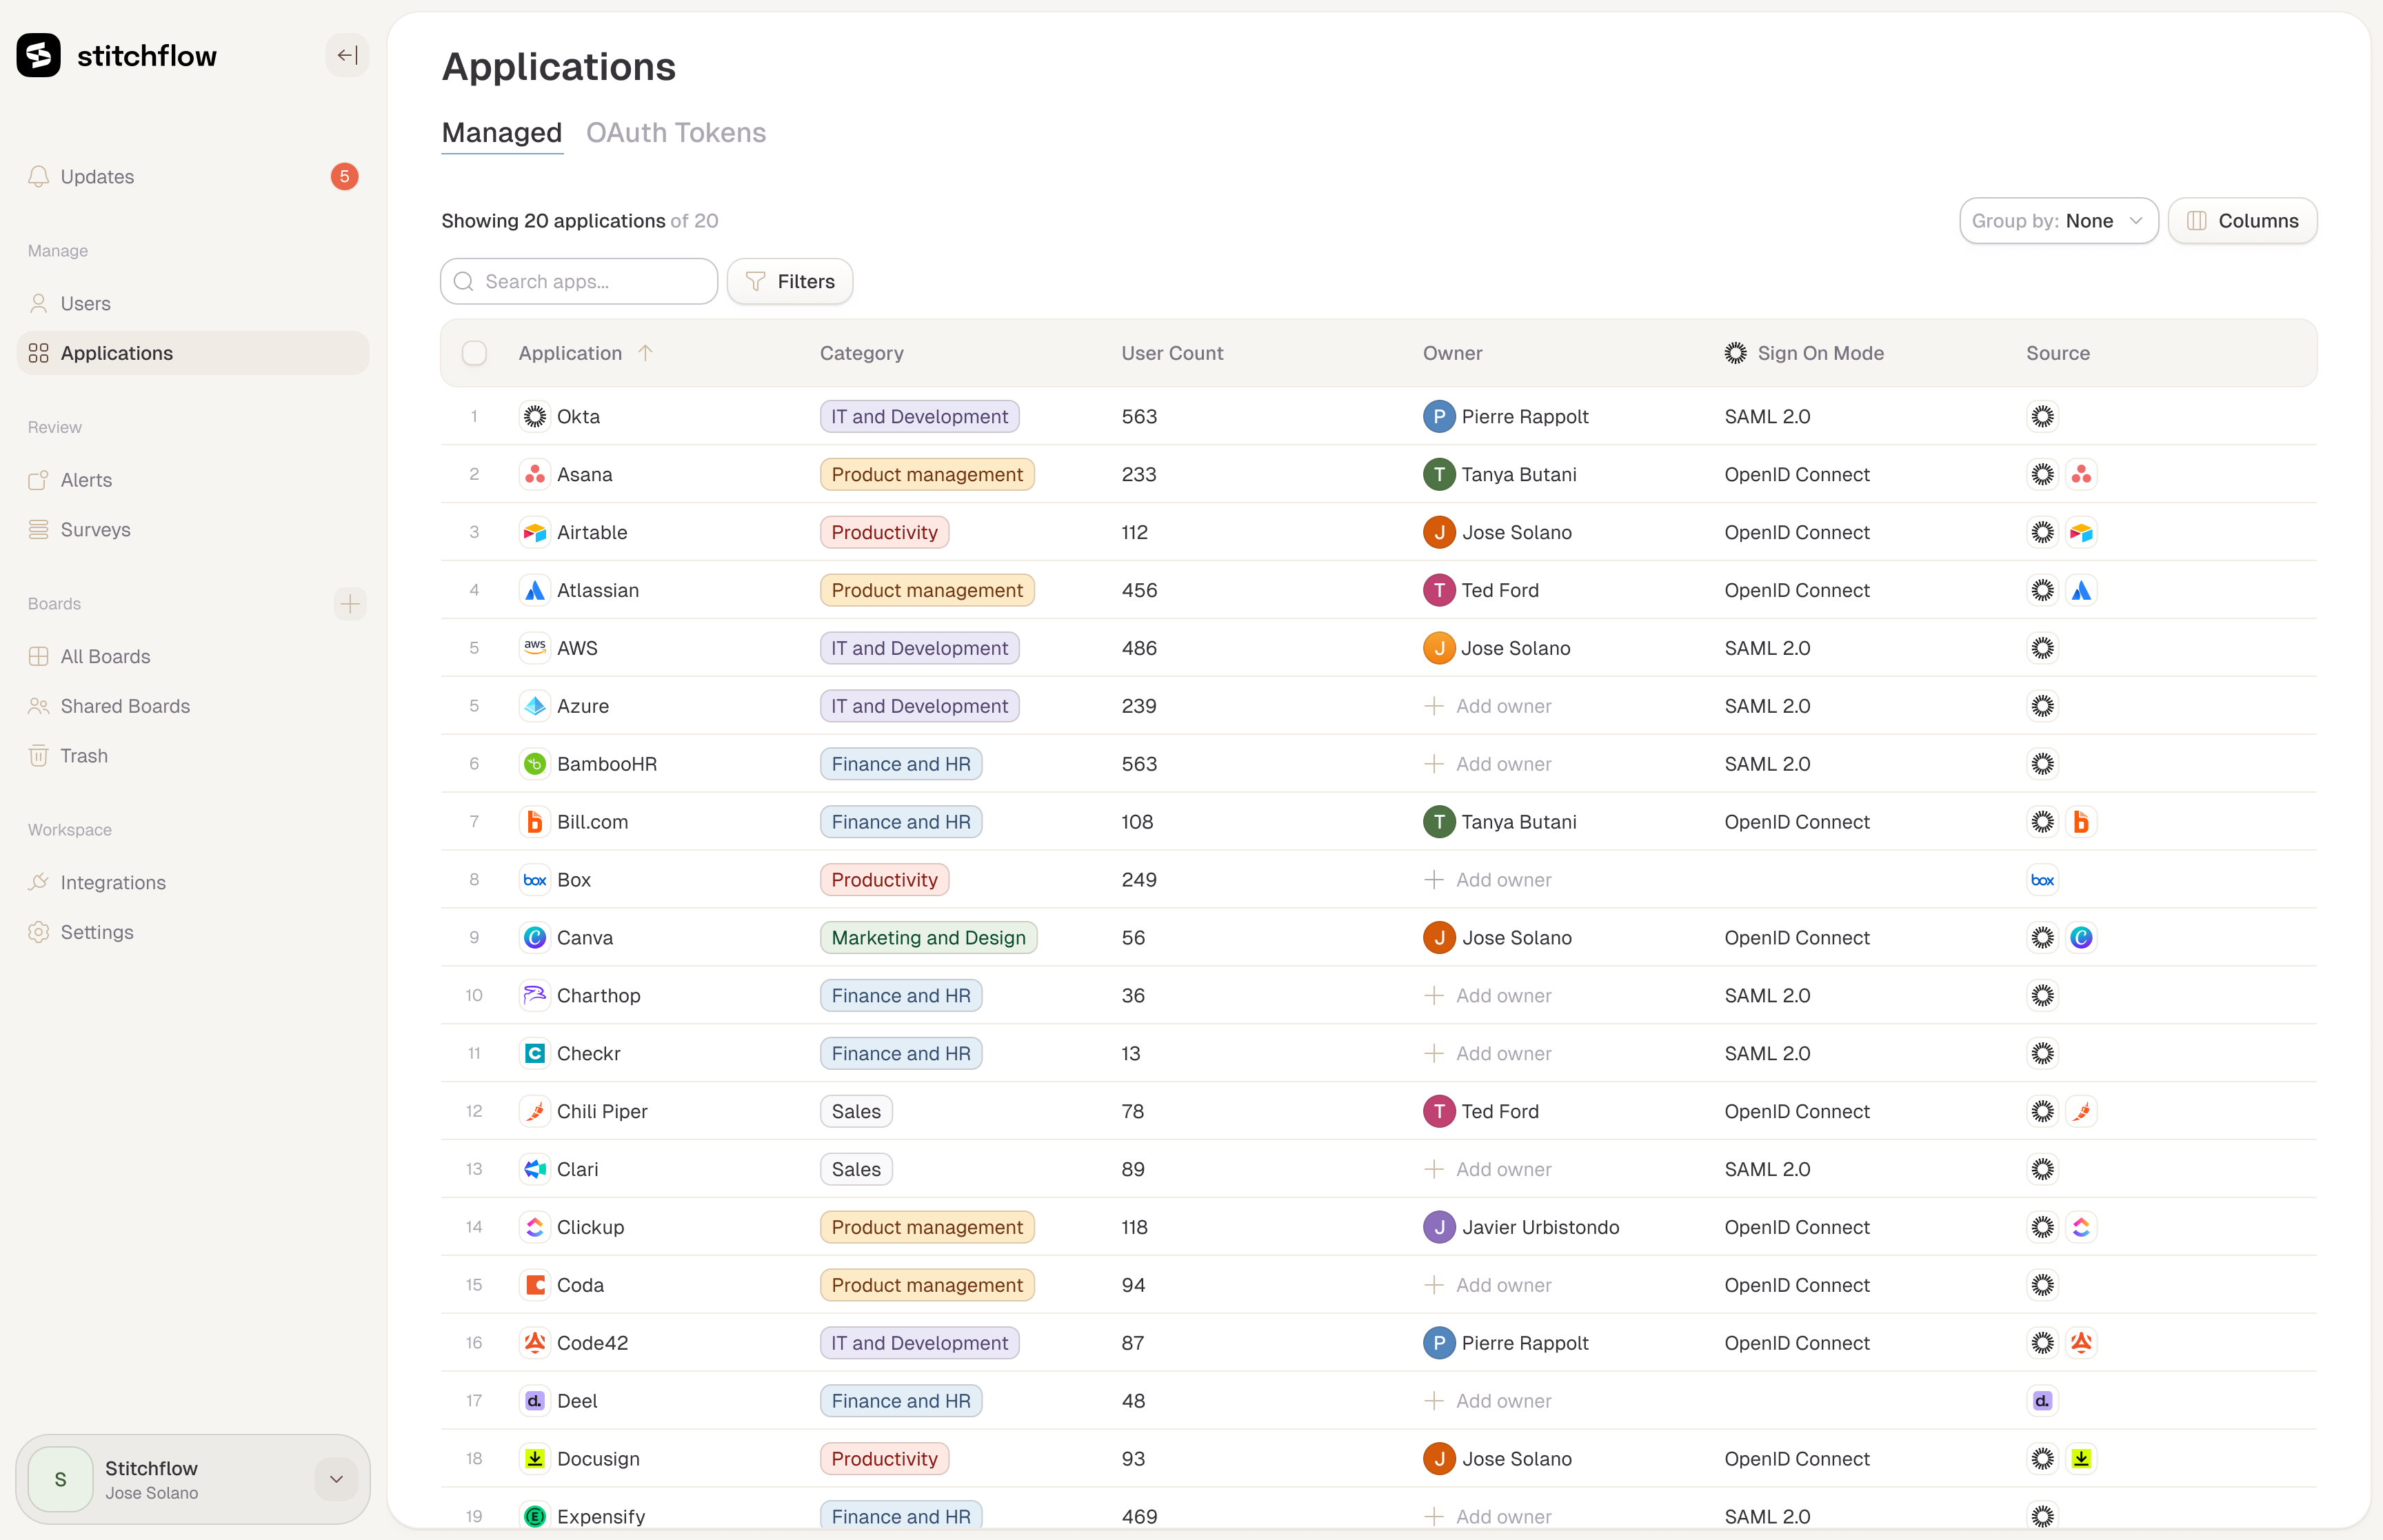Expand the Stitchflow workspace switcher chevron
The image size is (2383, 1540).
click(336, 1479)
